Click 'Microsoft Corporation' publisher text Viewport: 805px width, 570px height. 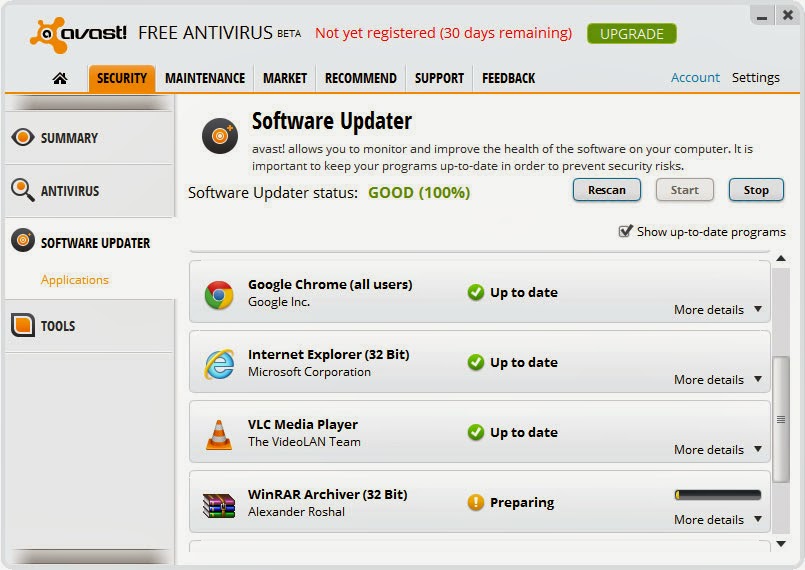[x=309, y=372]
